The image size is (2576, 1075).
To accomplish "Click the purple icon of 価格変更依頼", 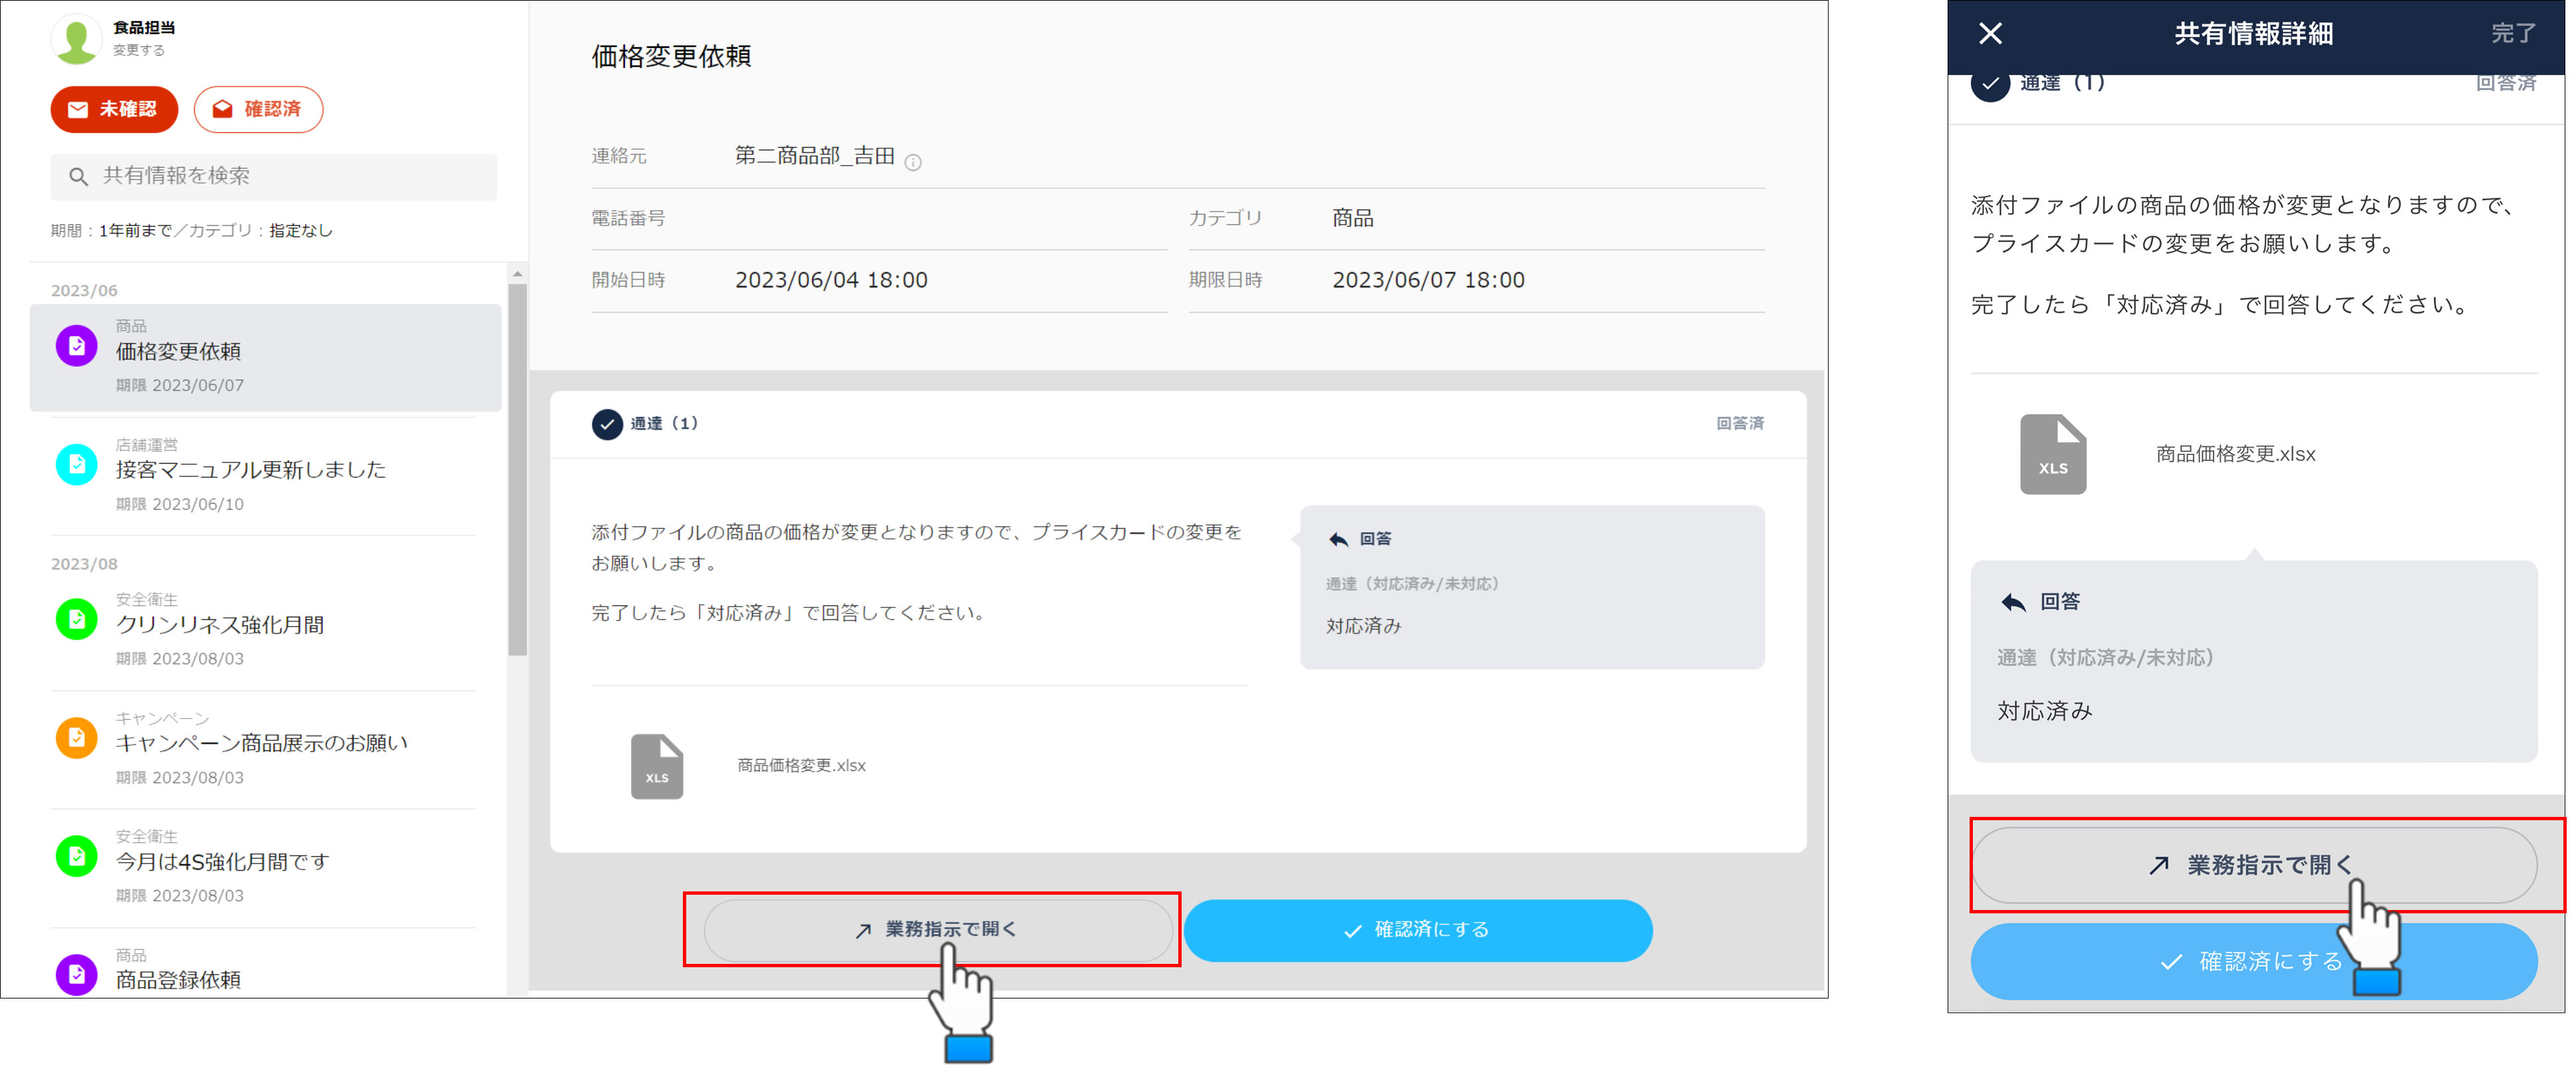I will click(76, 346).
